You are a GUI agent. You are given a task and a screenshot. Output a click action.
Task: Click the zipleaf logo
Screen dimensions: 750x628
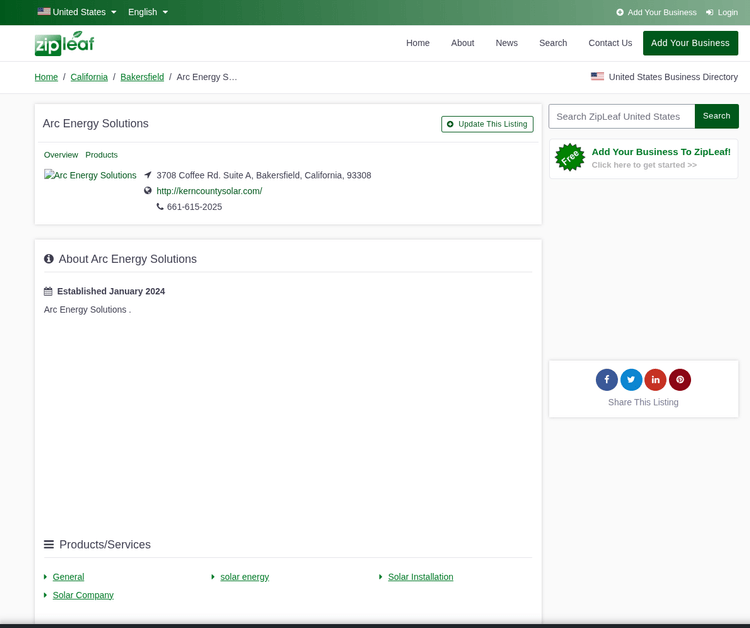tap(65, 44)
